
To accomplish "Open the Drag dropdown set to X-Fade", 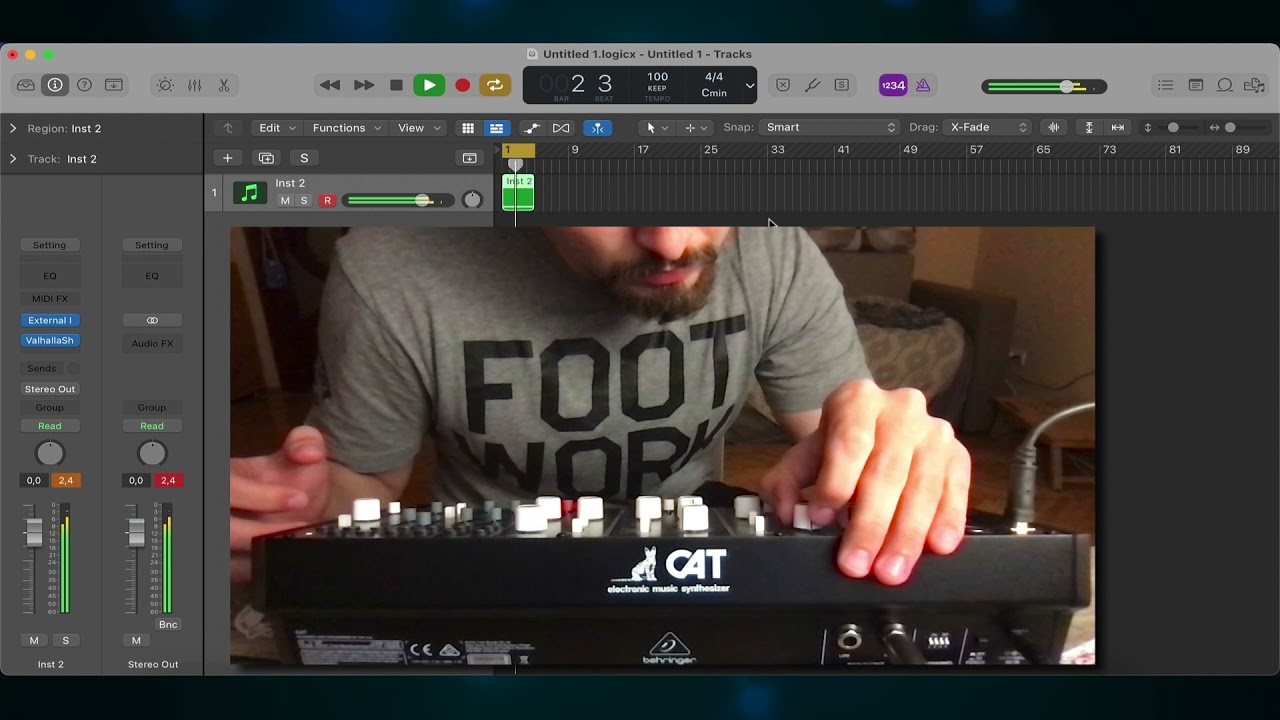I will [x=986, y=128].
